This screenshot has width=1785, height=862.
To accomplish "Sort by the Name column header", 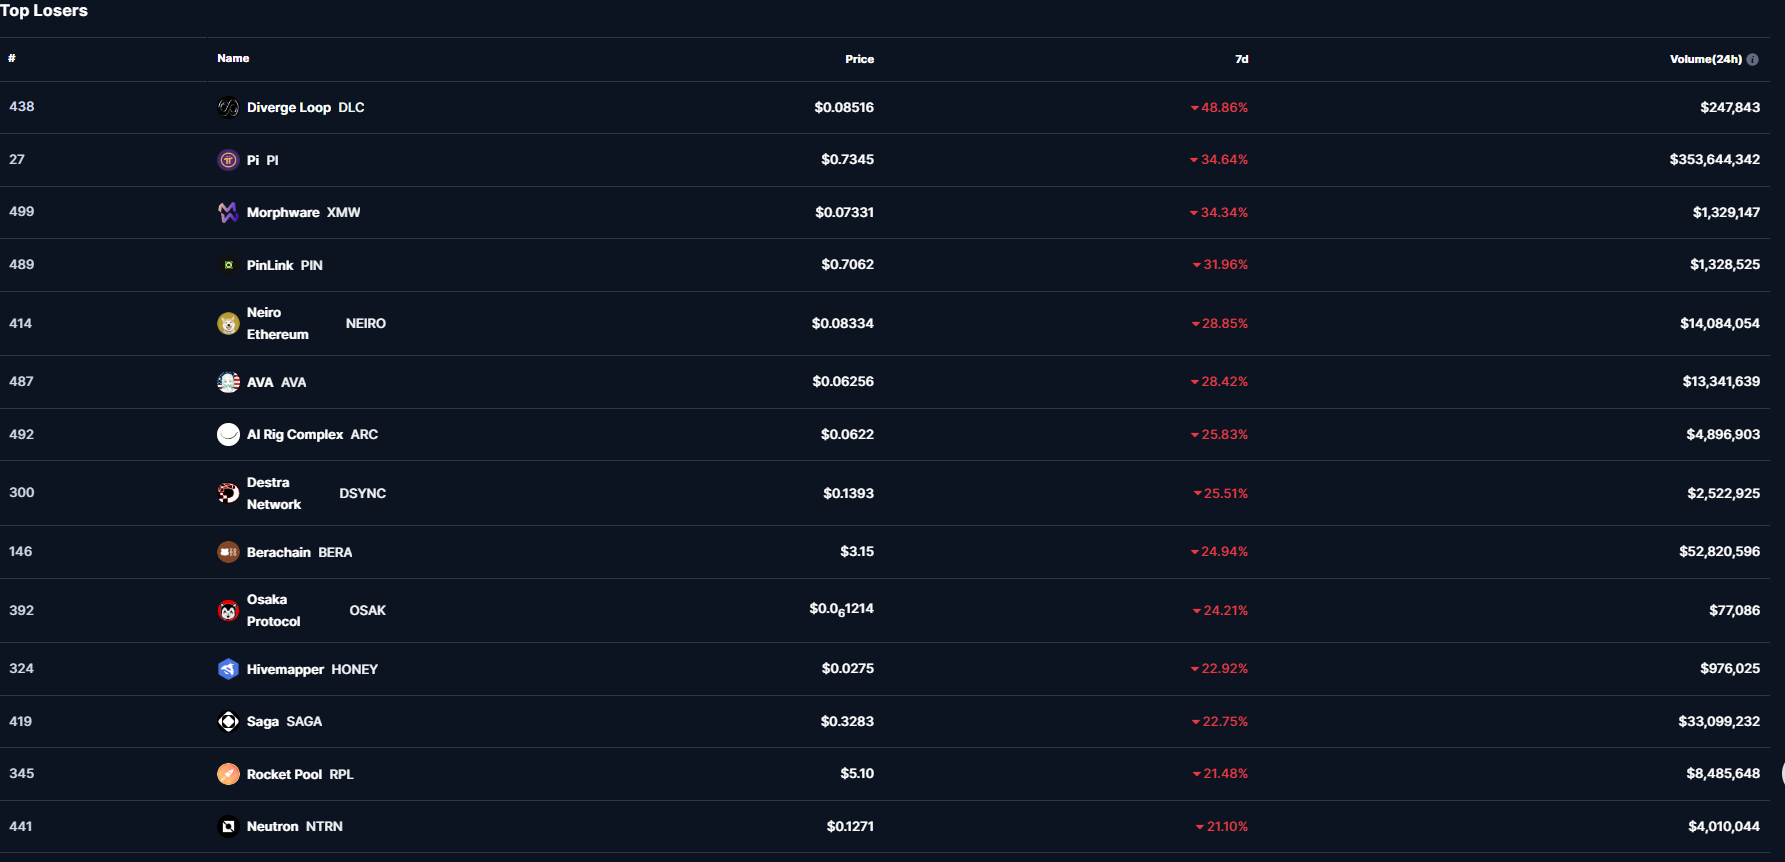I will [233, 58].
